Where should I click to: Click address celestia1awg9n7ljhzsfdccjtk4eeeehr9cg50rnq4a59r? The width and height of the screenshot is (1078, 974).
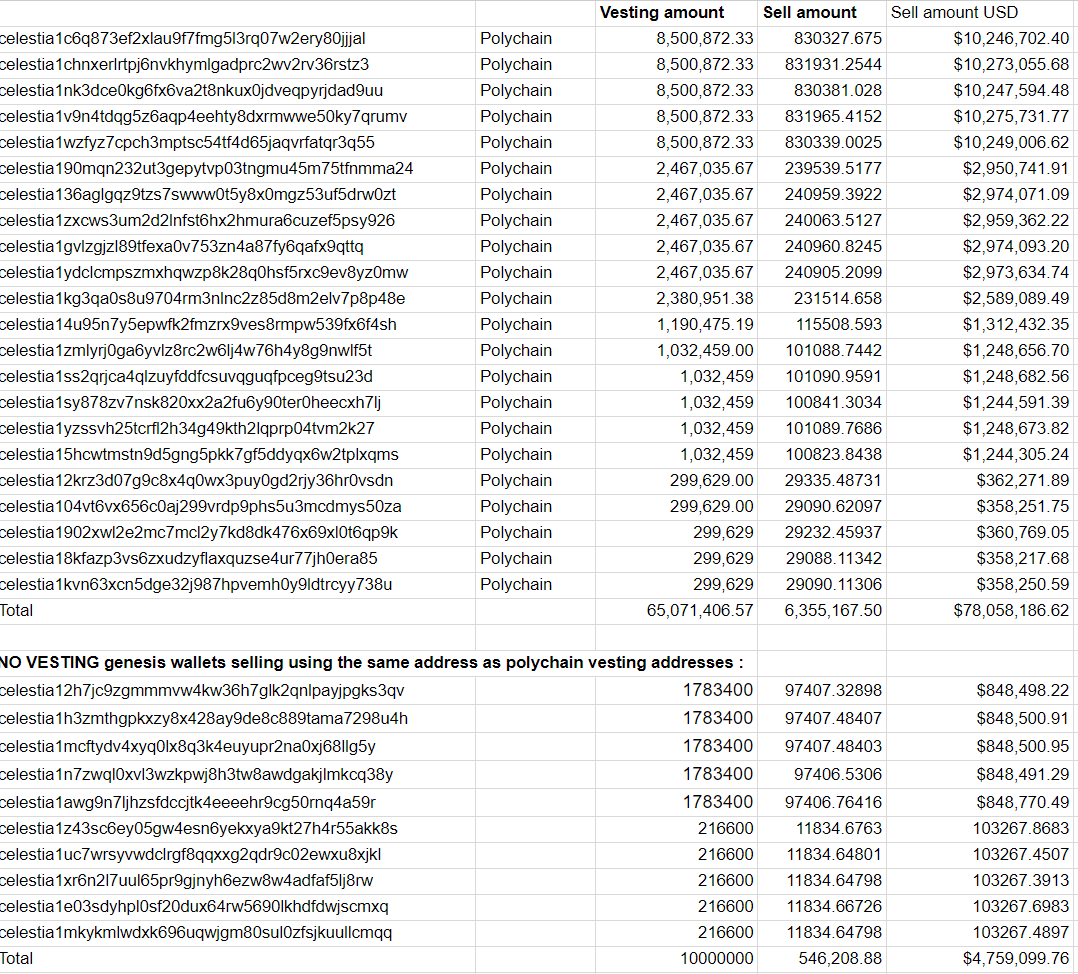[x=188, y=803]
